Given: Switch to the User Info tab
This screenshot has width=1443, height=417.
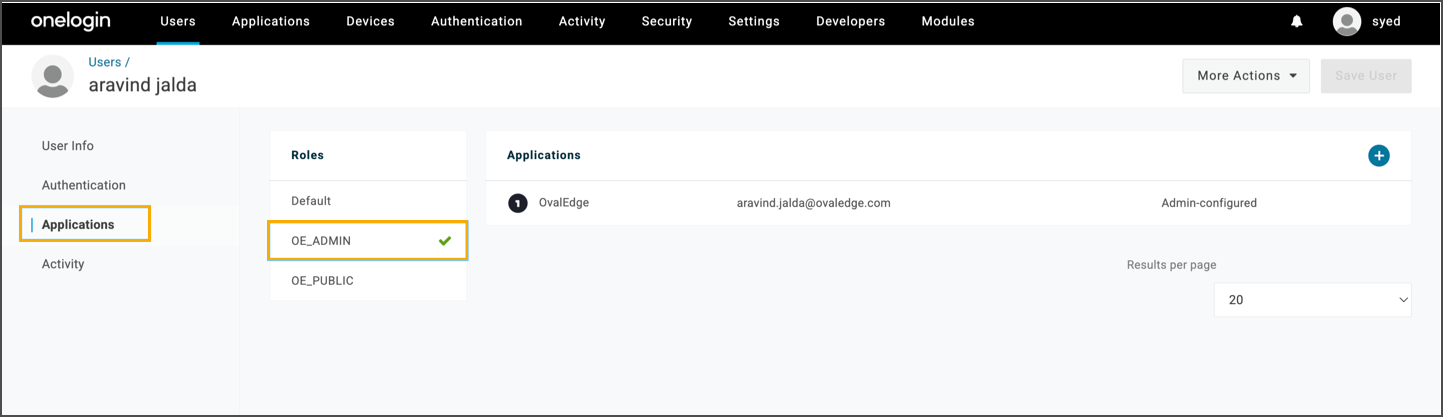Looking at the screenshot, I should click(x=68, y=146).
